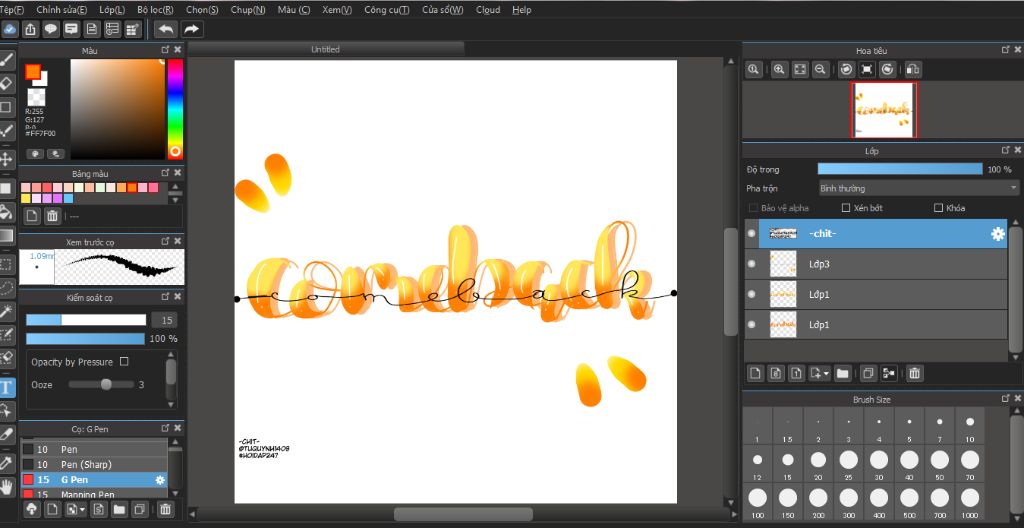
Task: Click the Độ trong layer opacity slider
Action: 900,169
